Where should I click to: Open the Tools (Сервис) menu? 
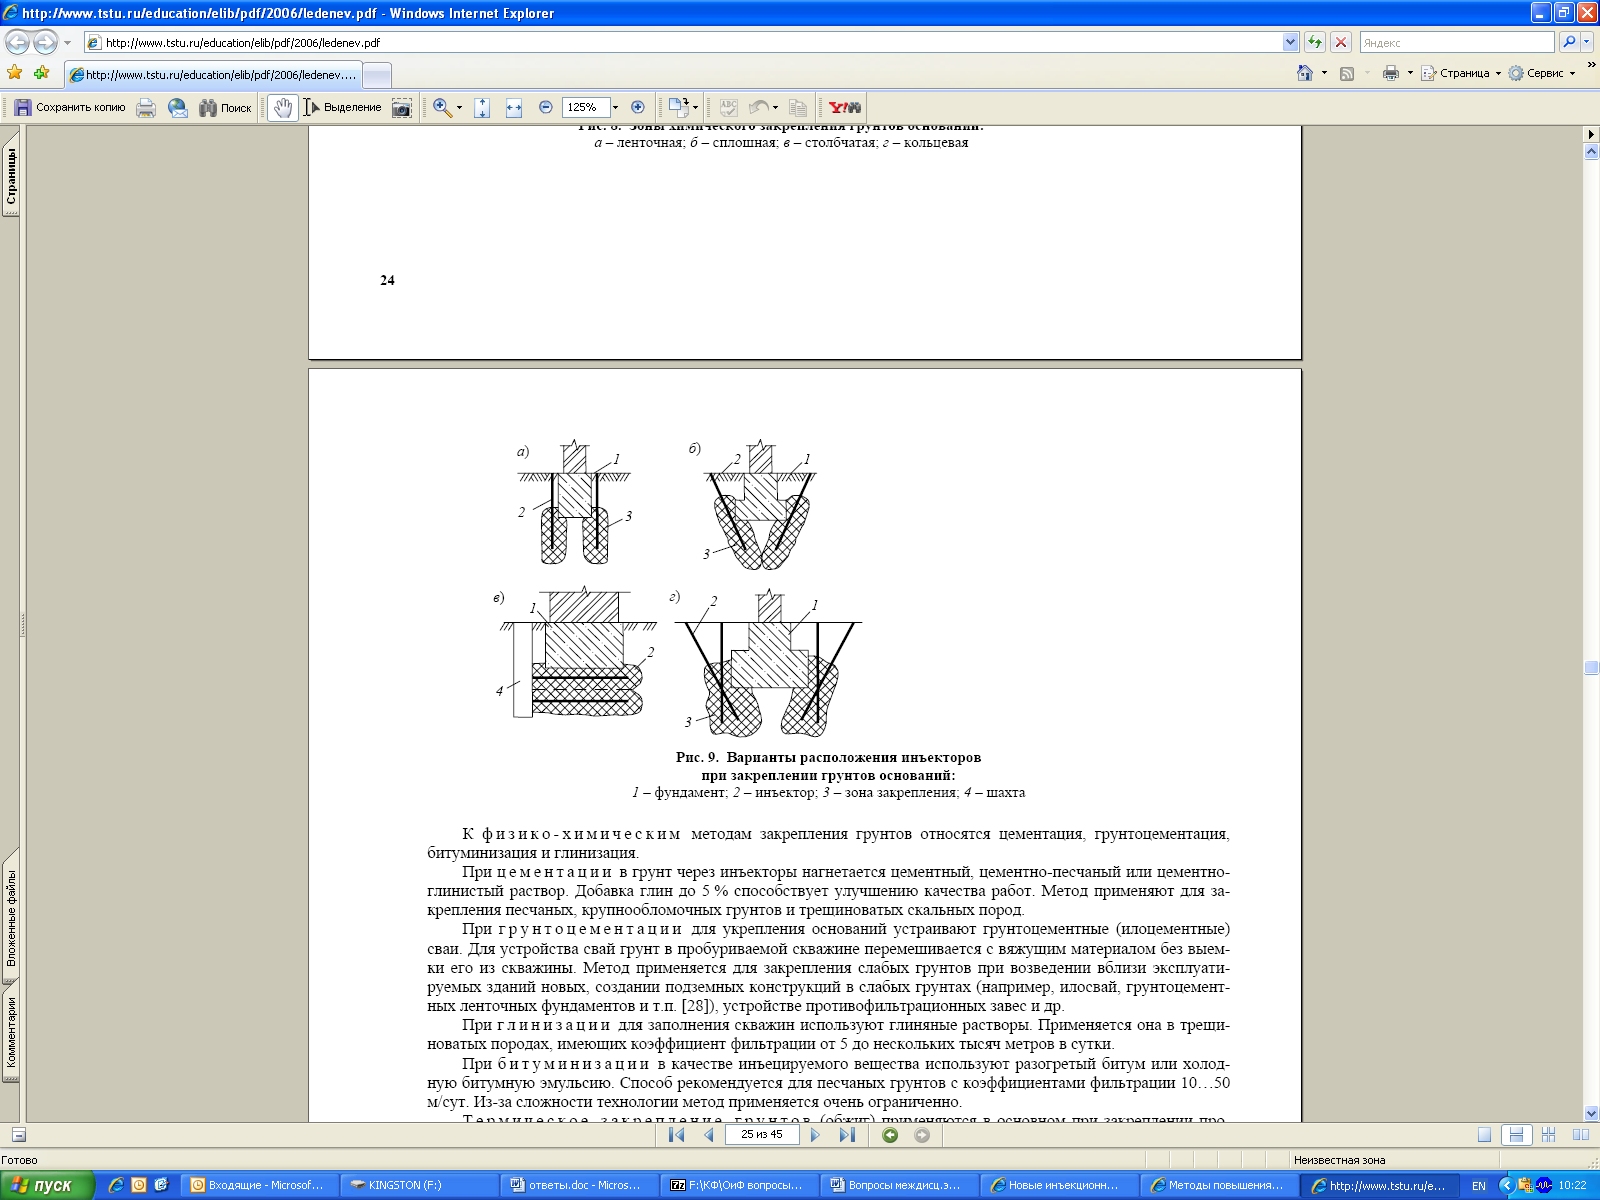coord(1541,73)
